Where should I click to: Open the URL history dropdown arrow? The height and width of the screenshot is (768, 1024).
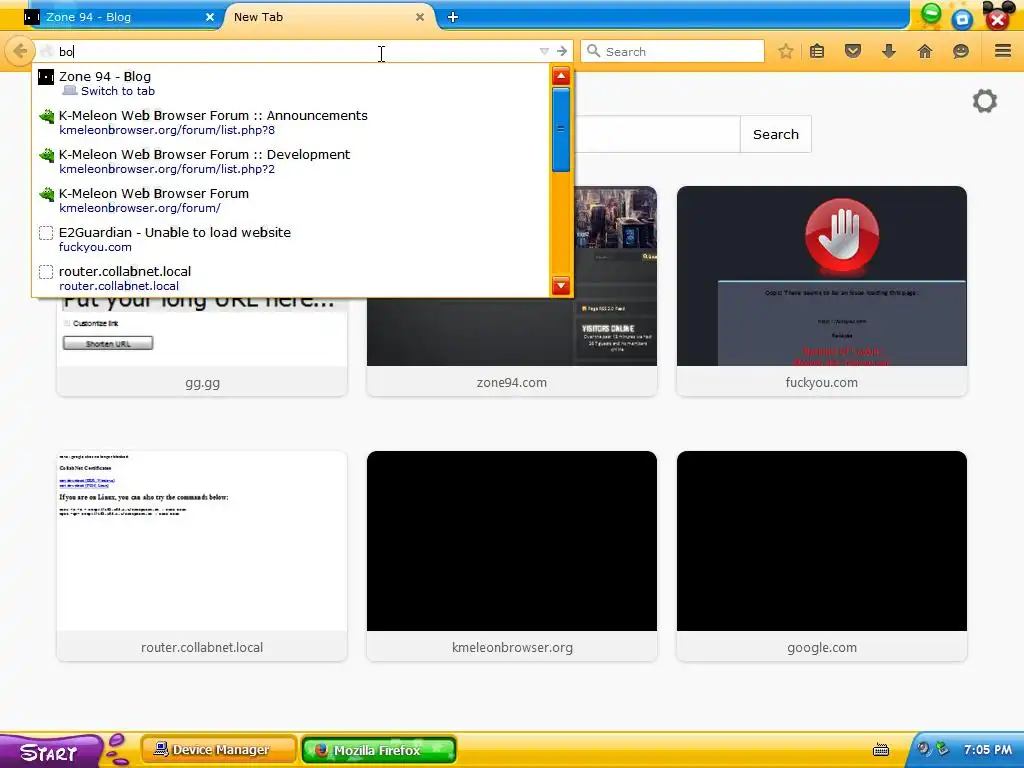(544, 51)
